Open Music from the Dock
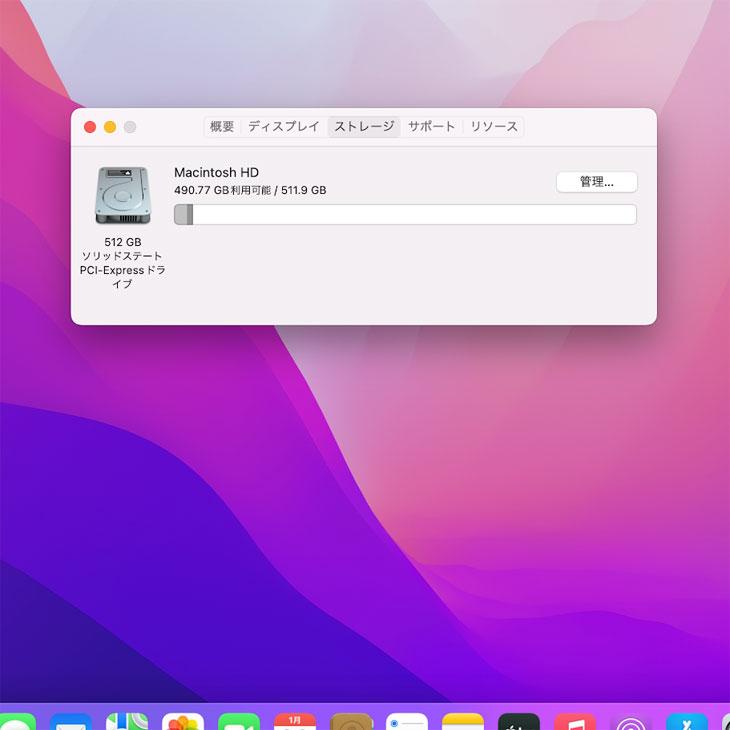This screenshot has width=730, height=730. [575, 721]
